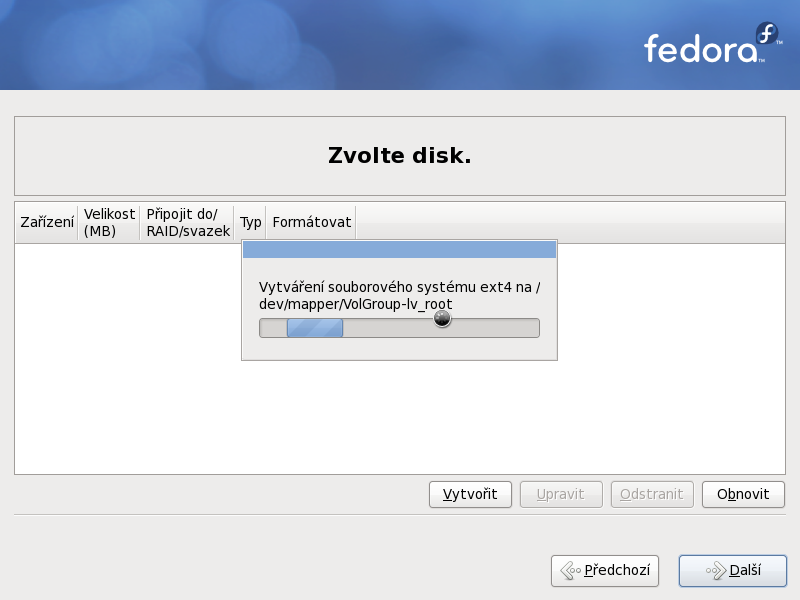
Task: Click the Vytvořit button
Action: click(470, 494)
